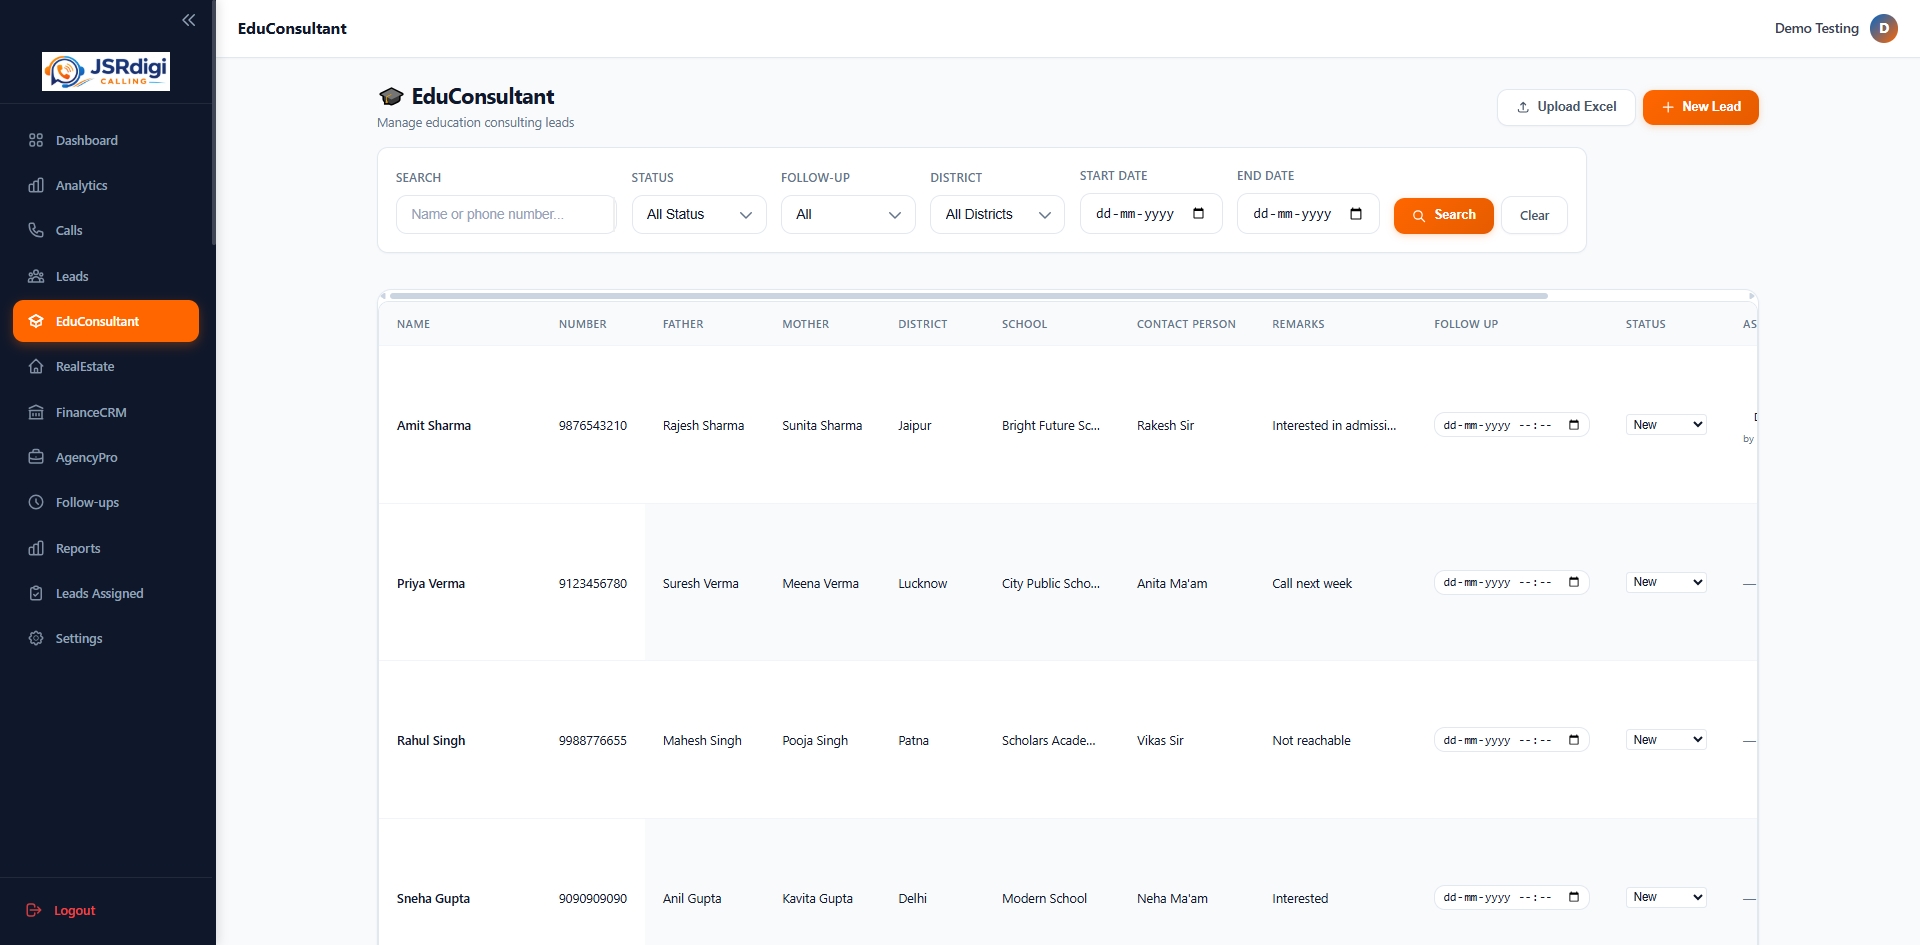Collapse the sidebar with double-chevron icon
1920x945 pixels.
coord(188,20)
